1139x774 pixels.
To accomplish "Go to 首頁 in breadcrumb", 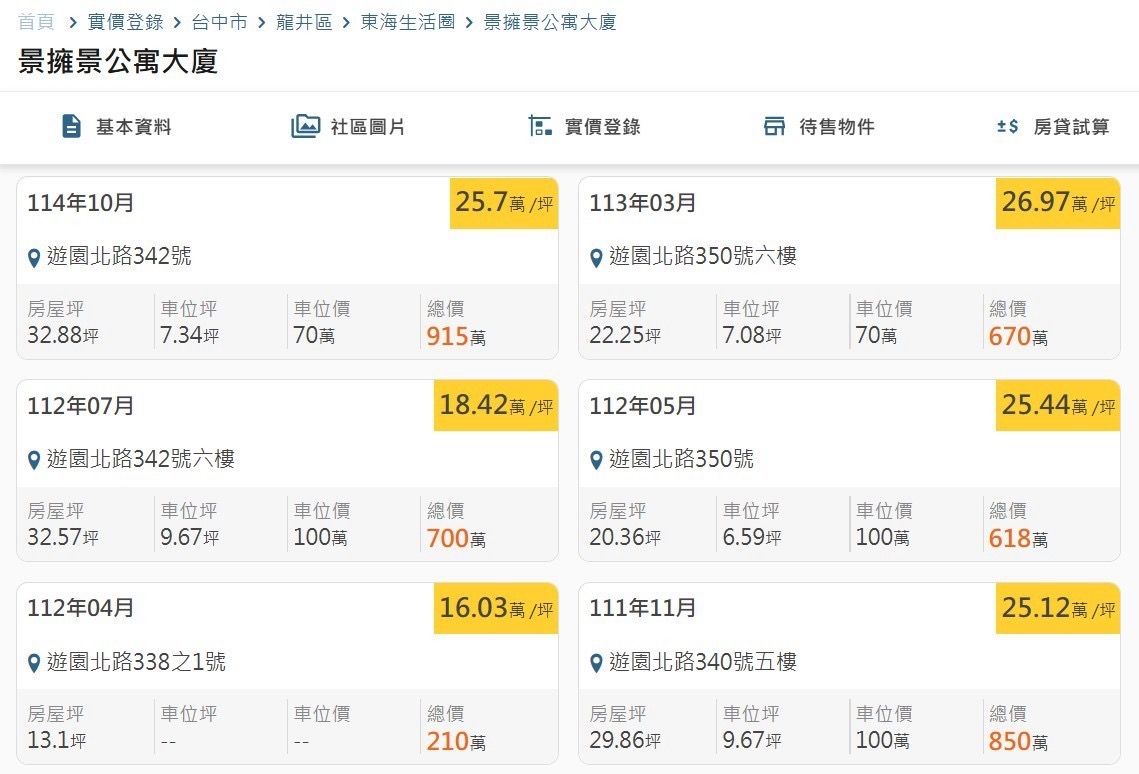I will click(x=36, y=22).
